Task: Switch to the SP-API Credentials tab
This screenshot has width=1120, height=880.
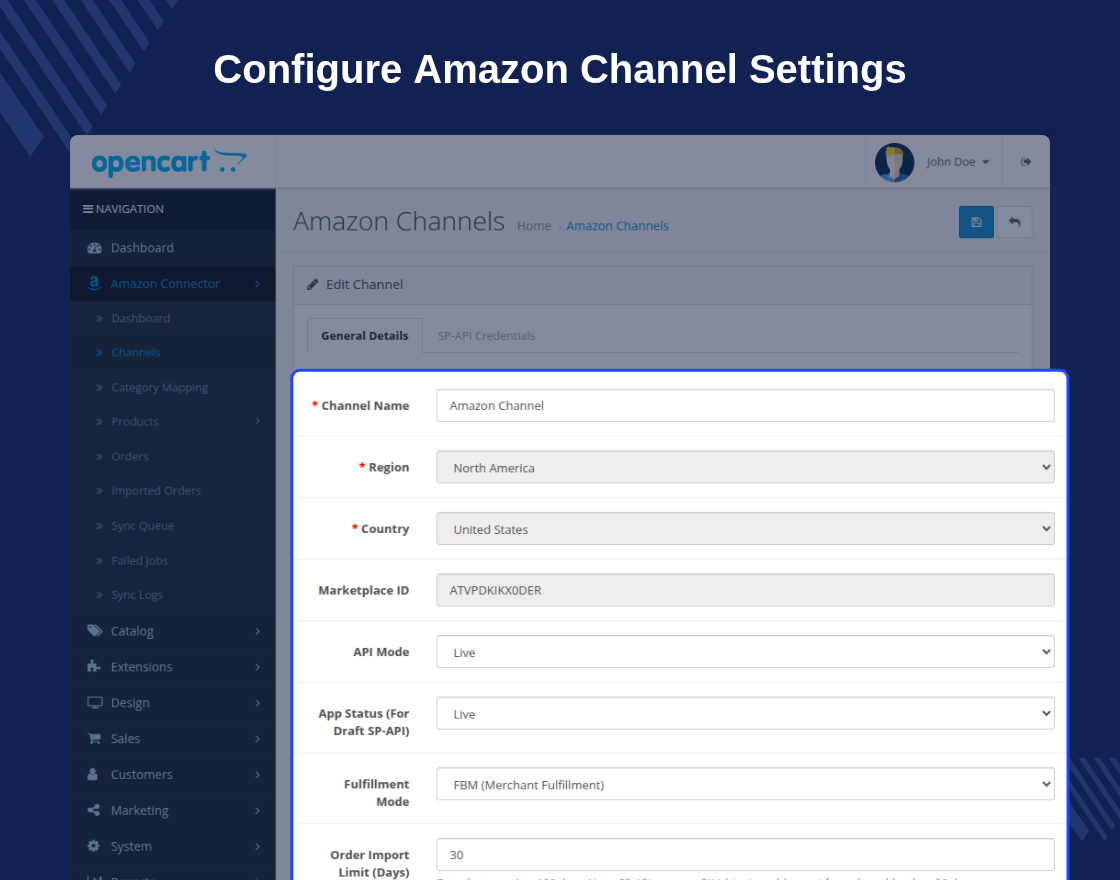Action: [486, 336]
